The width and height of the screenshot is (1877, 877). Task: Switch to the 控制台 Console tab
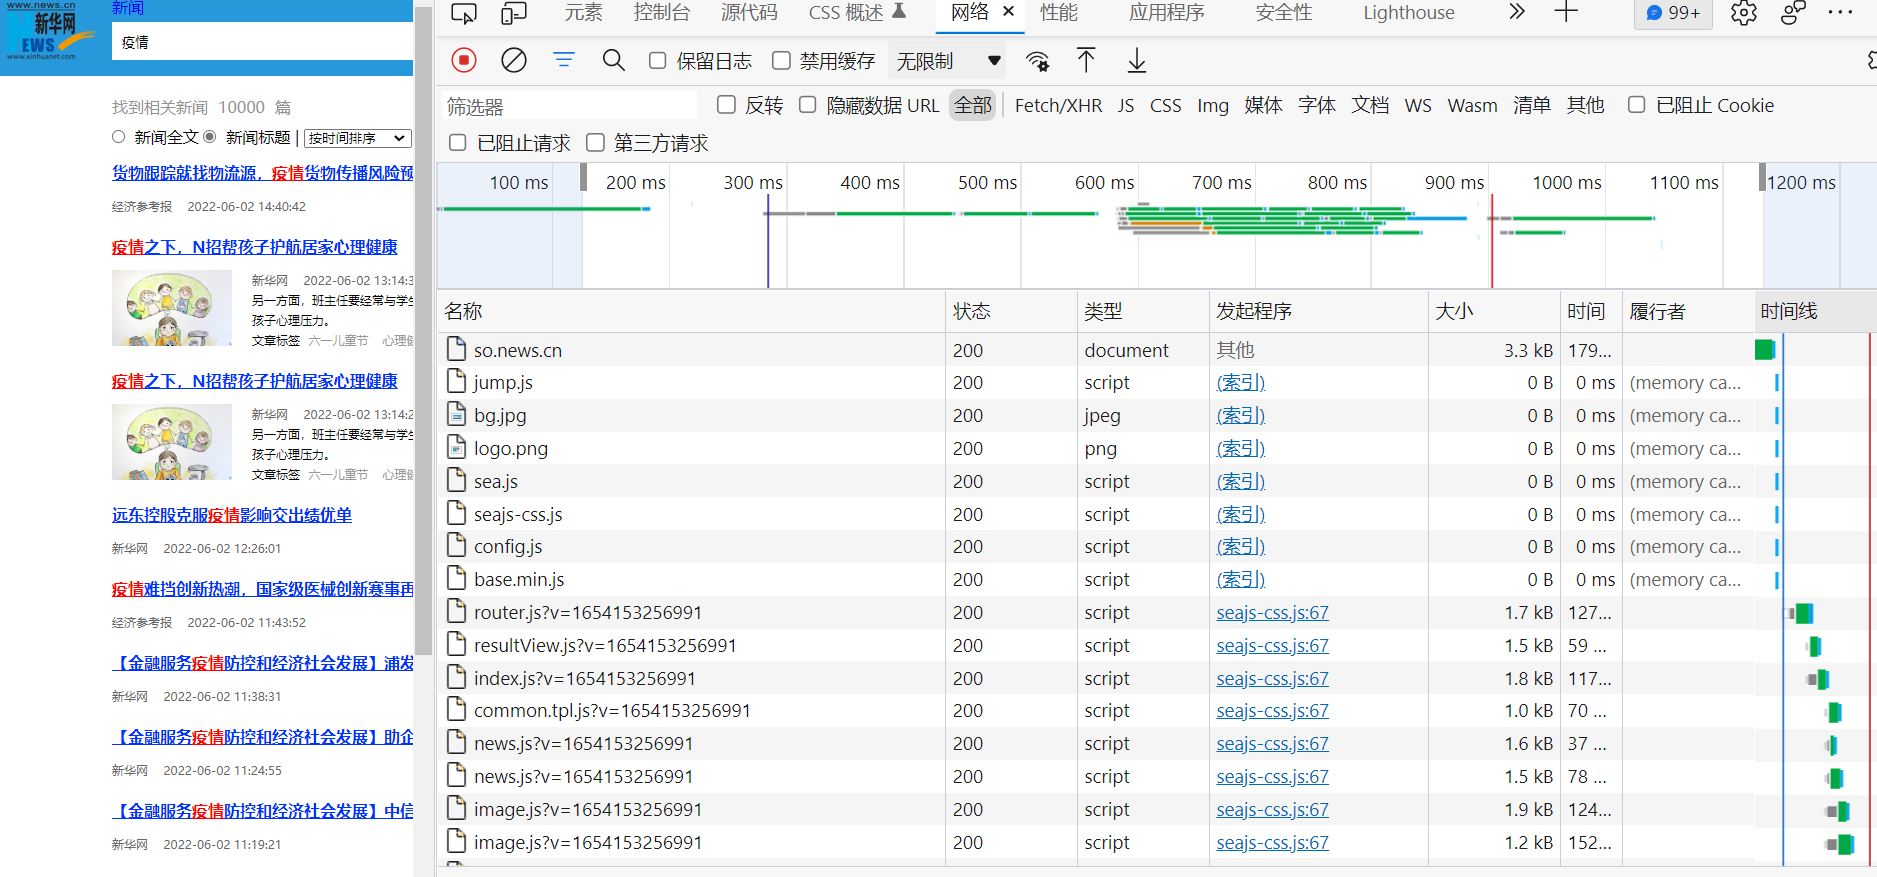coord(661,12)
